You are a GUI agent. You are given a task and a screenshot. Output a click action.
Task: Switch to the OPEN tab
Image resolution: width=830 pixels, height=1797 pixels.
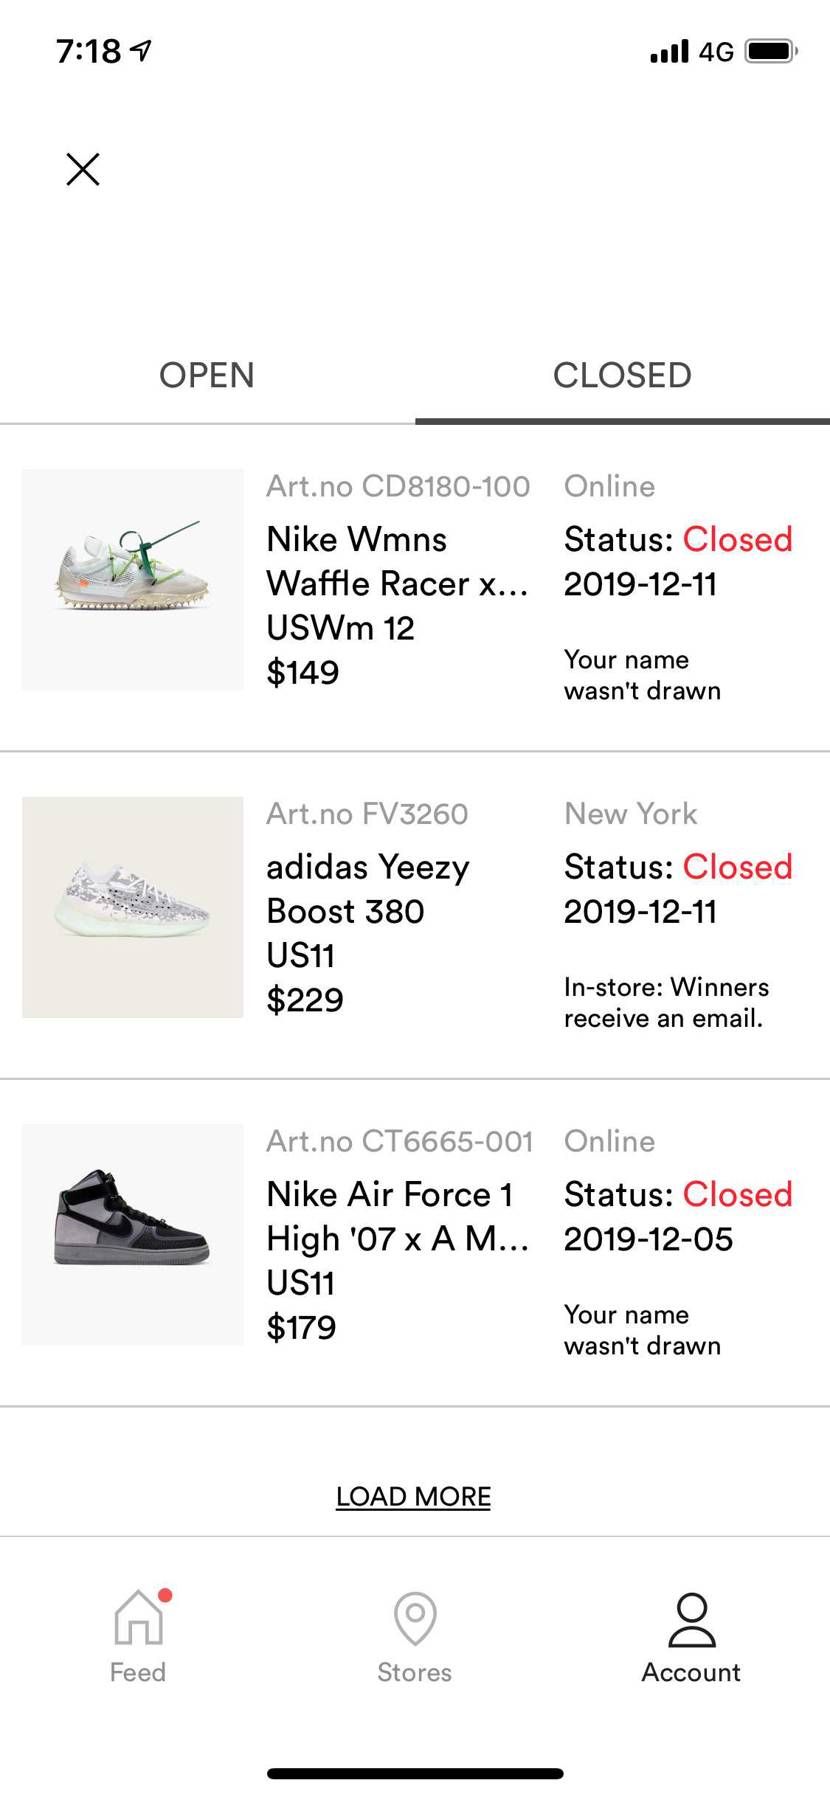tap(207, 375)
